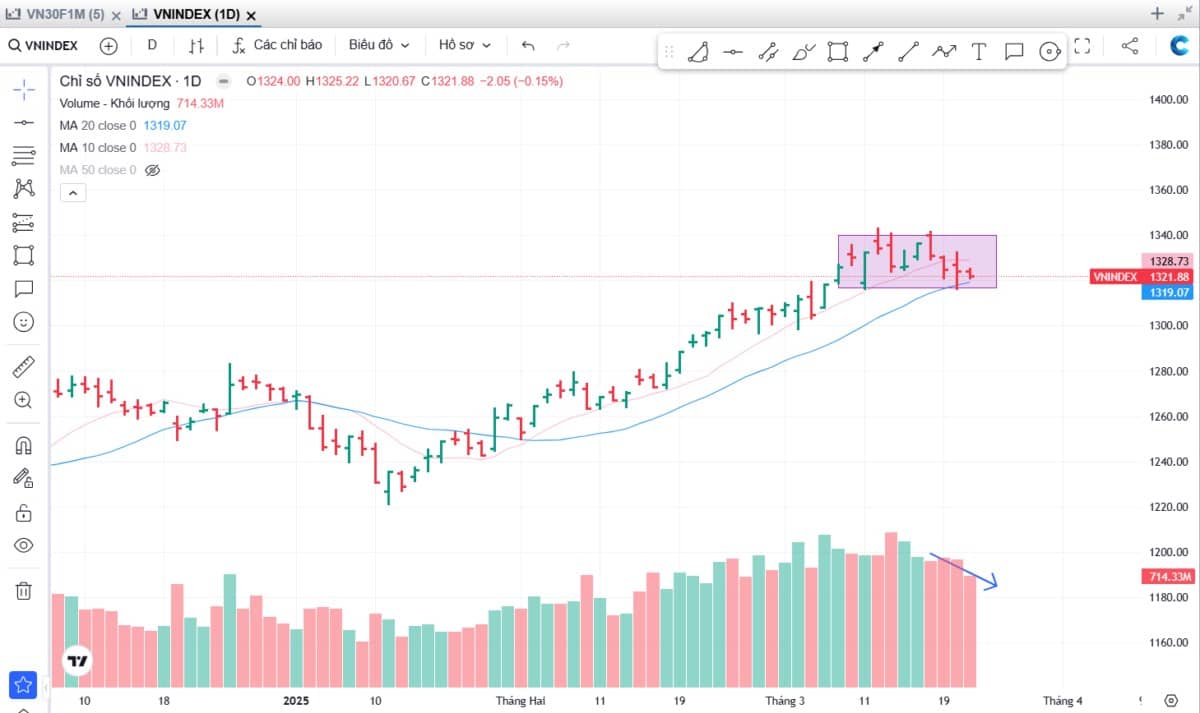Toggle lock all drawing tools
This screenshot has height=713, width=1200.
click(x=24, y=512)
